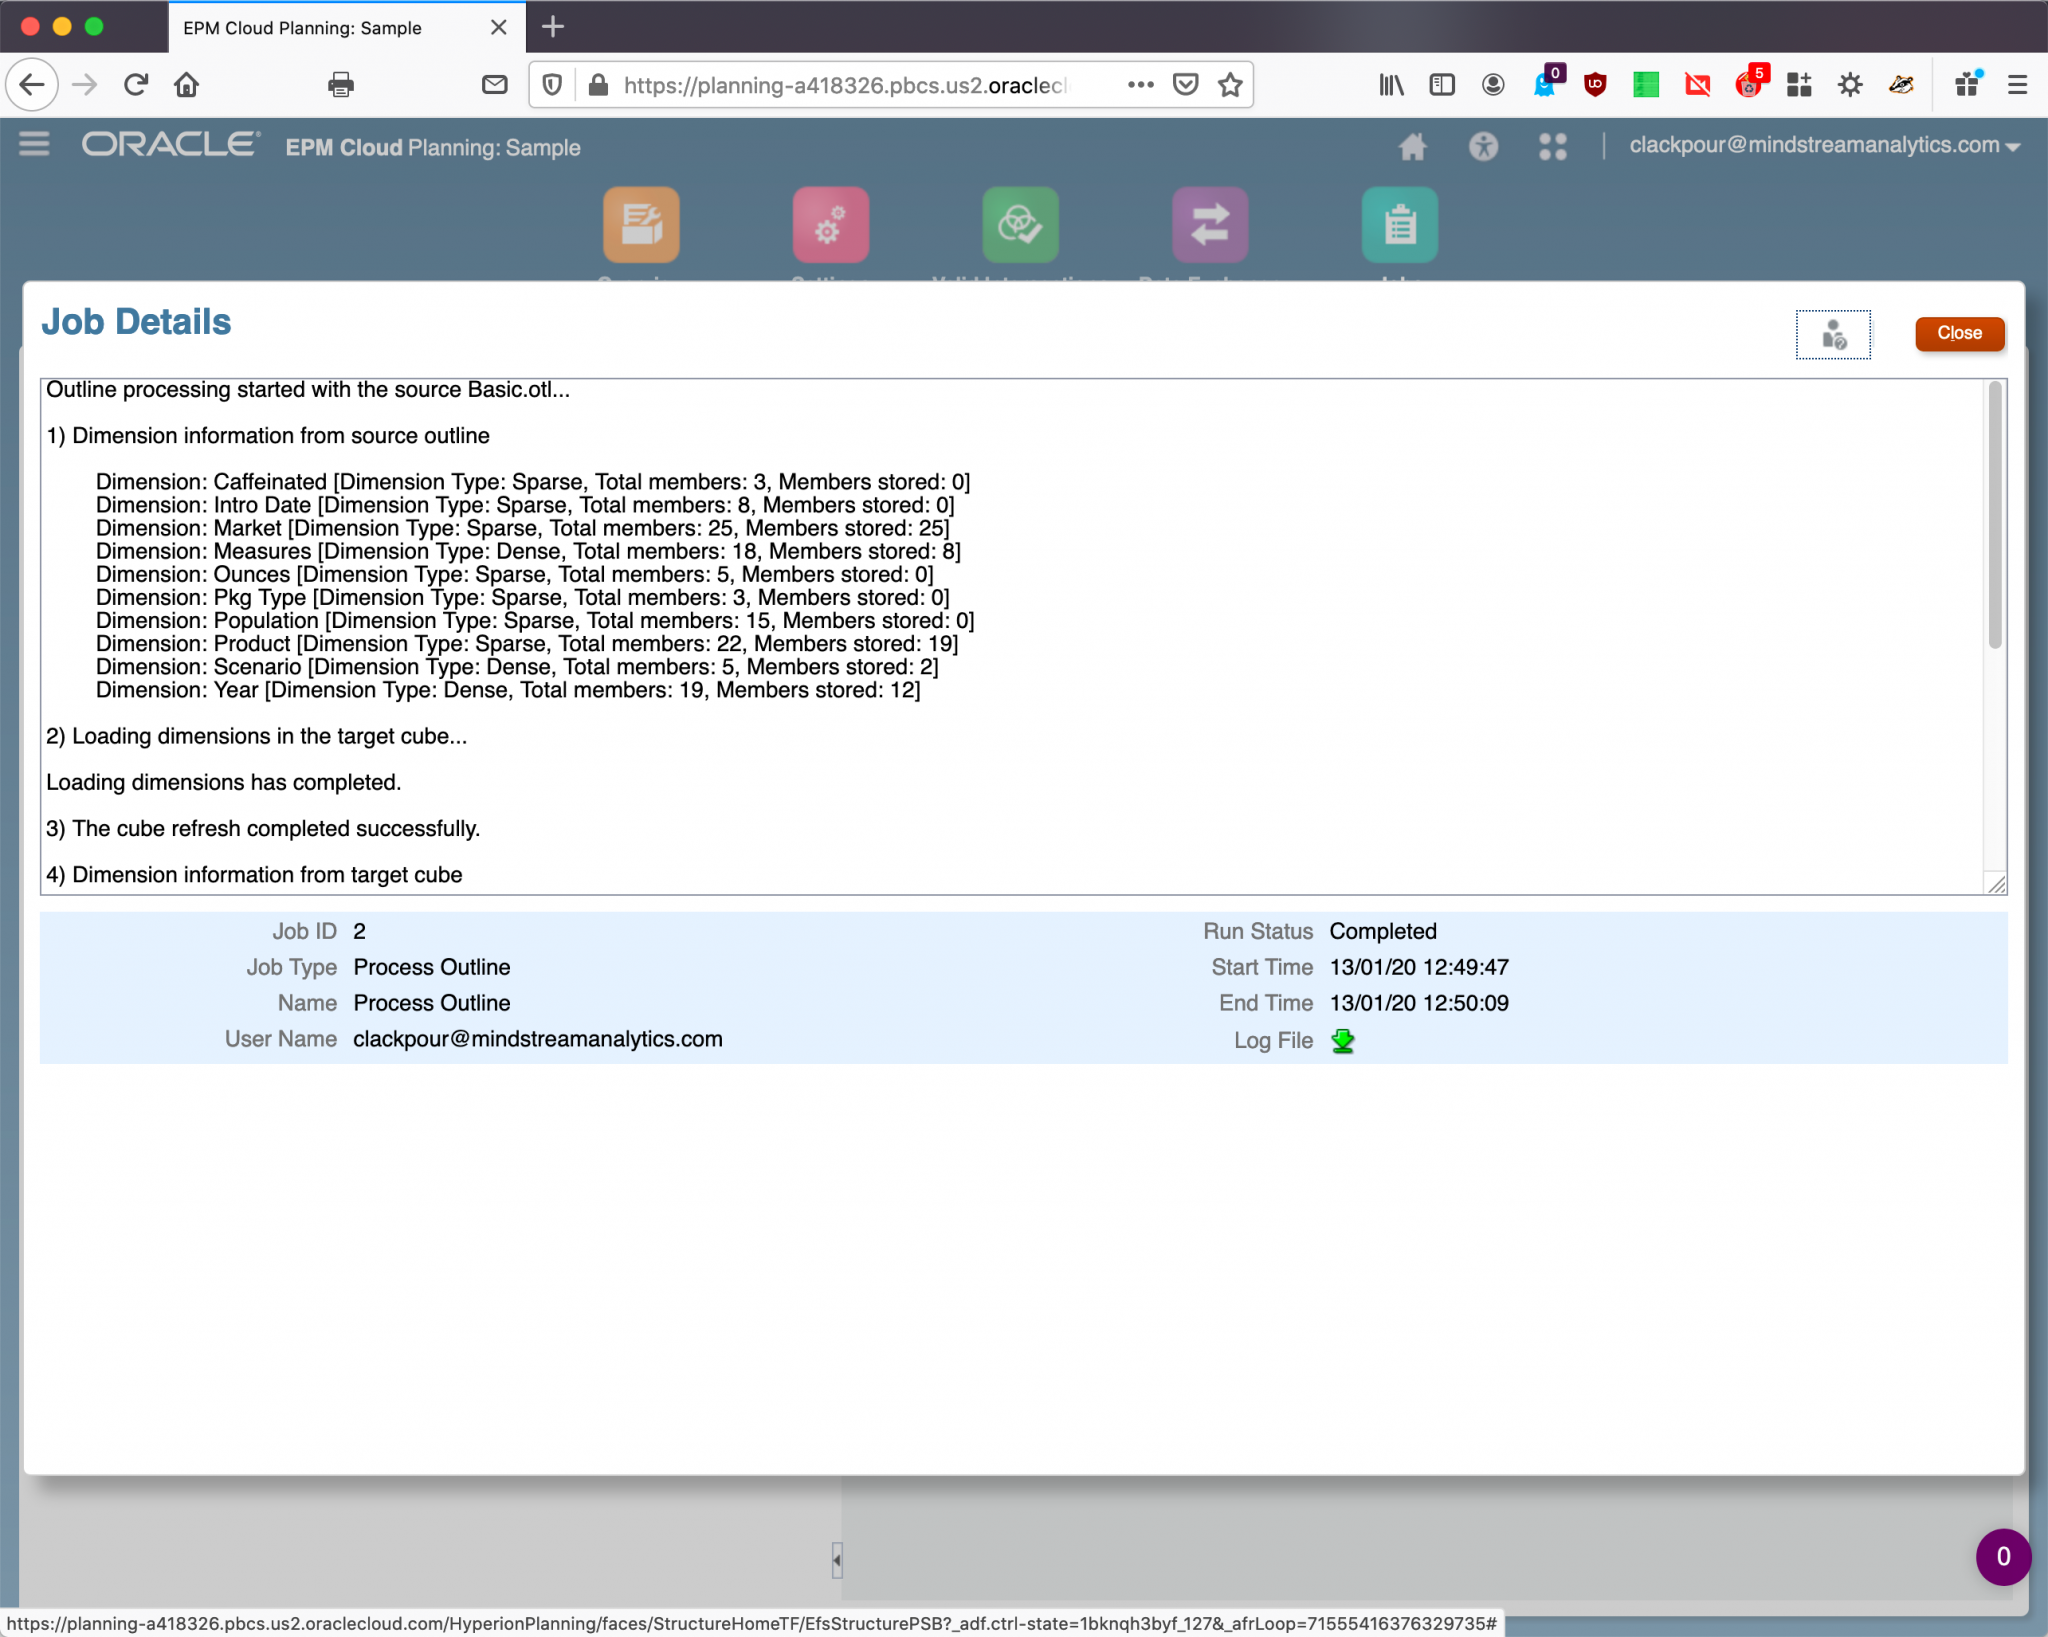Screen dimensions: 2048x1637
Task: Click Job Type value 'Process Outline'
Action: tap(432, 967)
